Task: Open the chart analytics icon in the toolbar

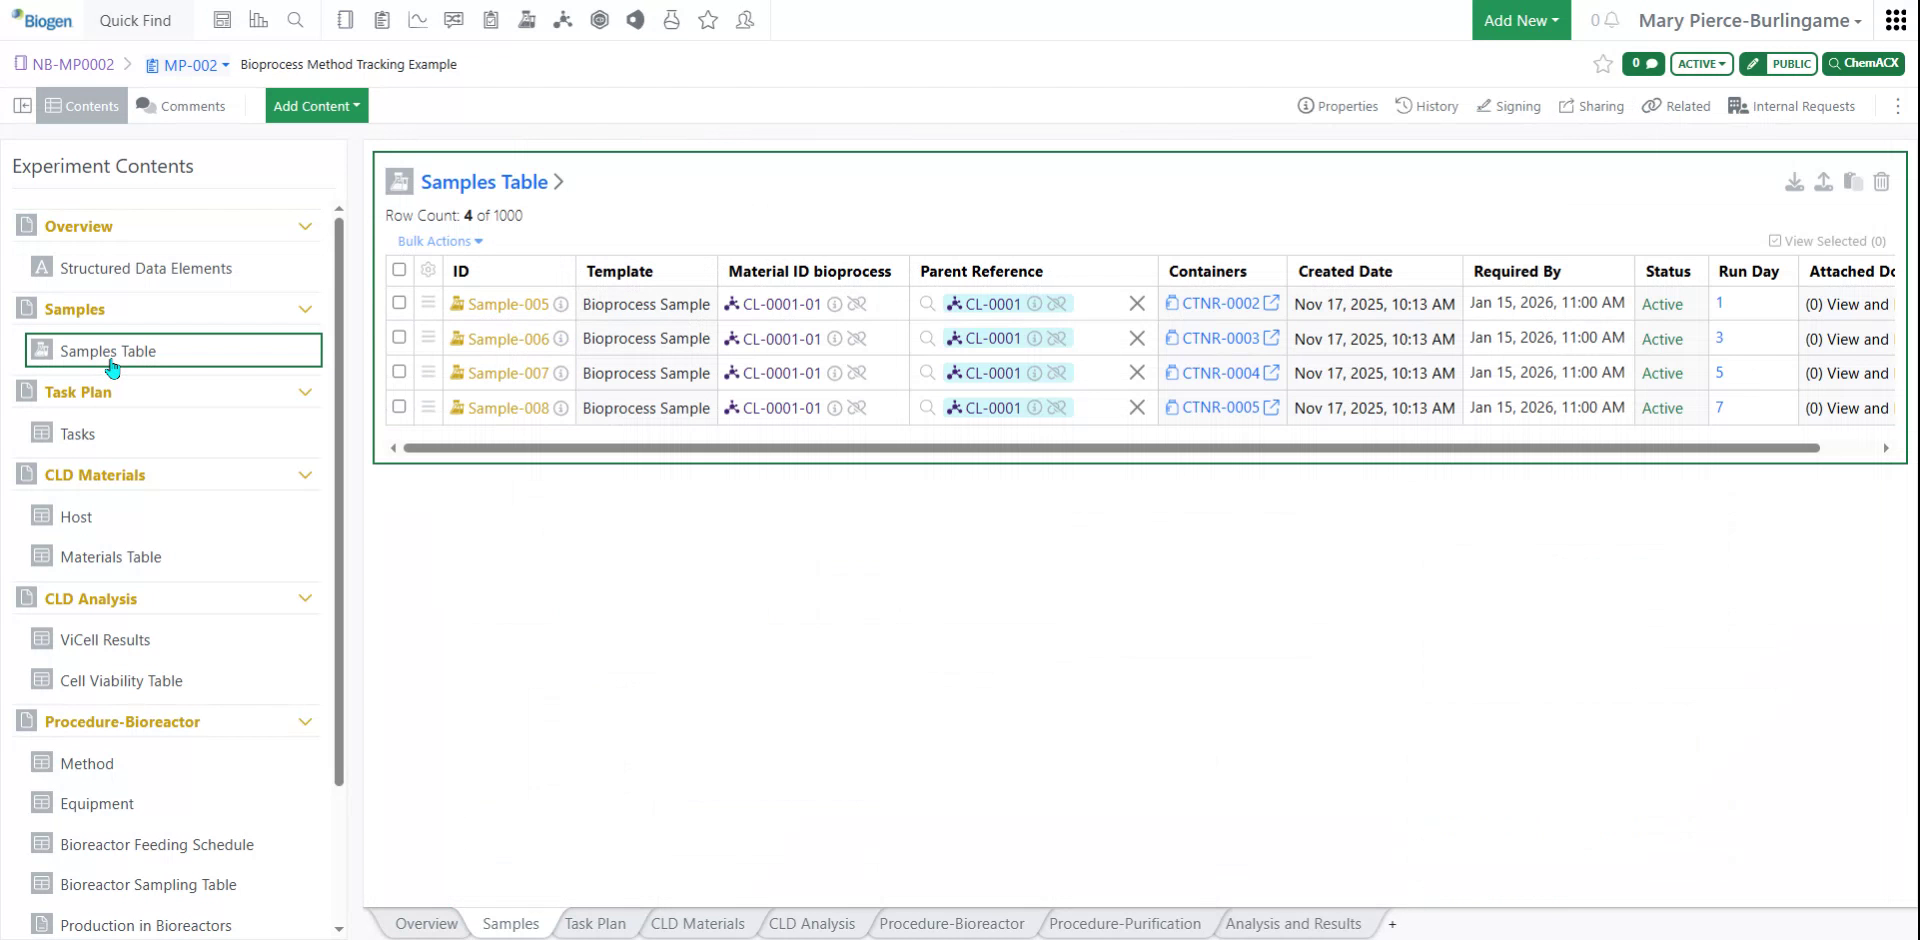Action: point(418,20)
